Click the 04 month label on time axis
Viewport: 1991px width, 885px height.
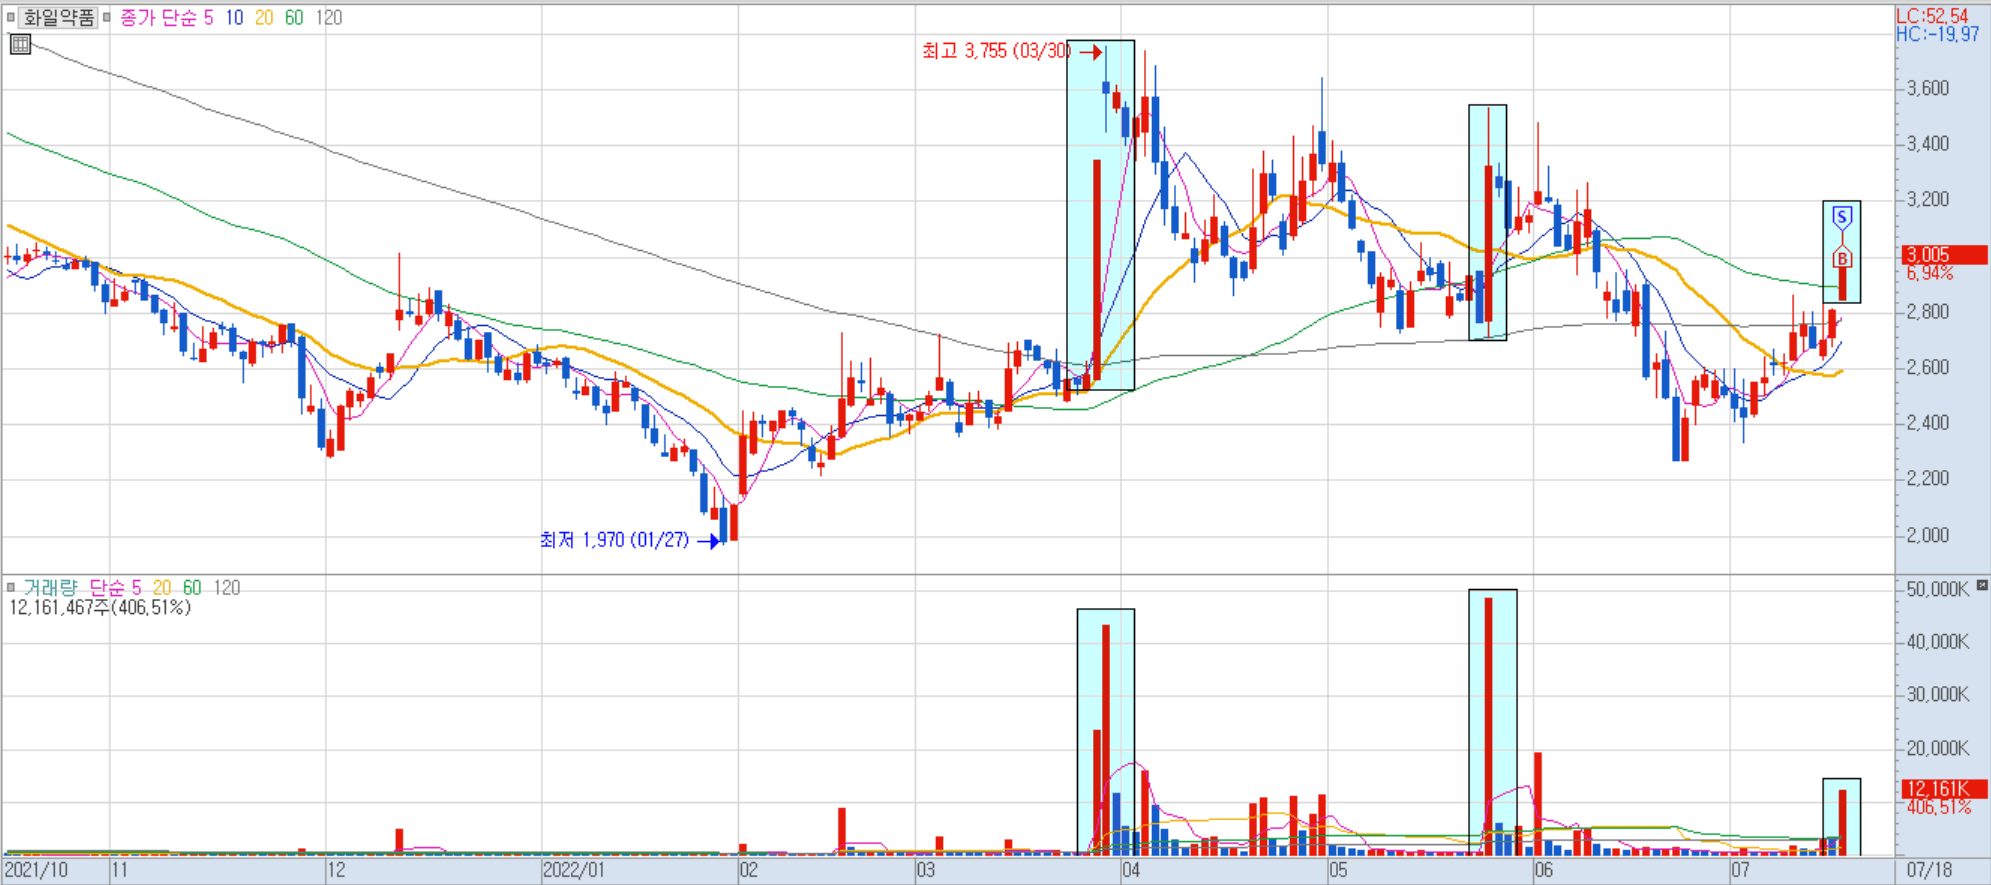pyautogui.click(x=1131, y=870)
